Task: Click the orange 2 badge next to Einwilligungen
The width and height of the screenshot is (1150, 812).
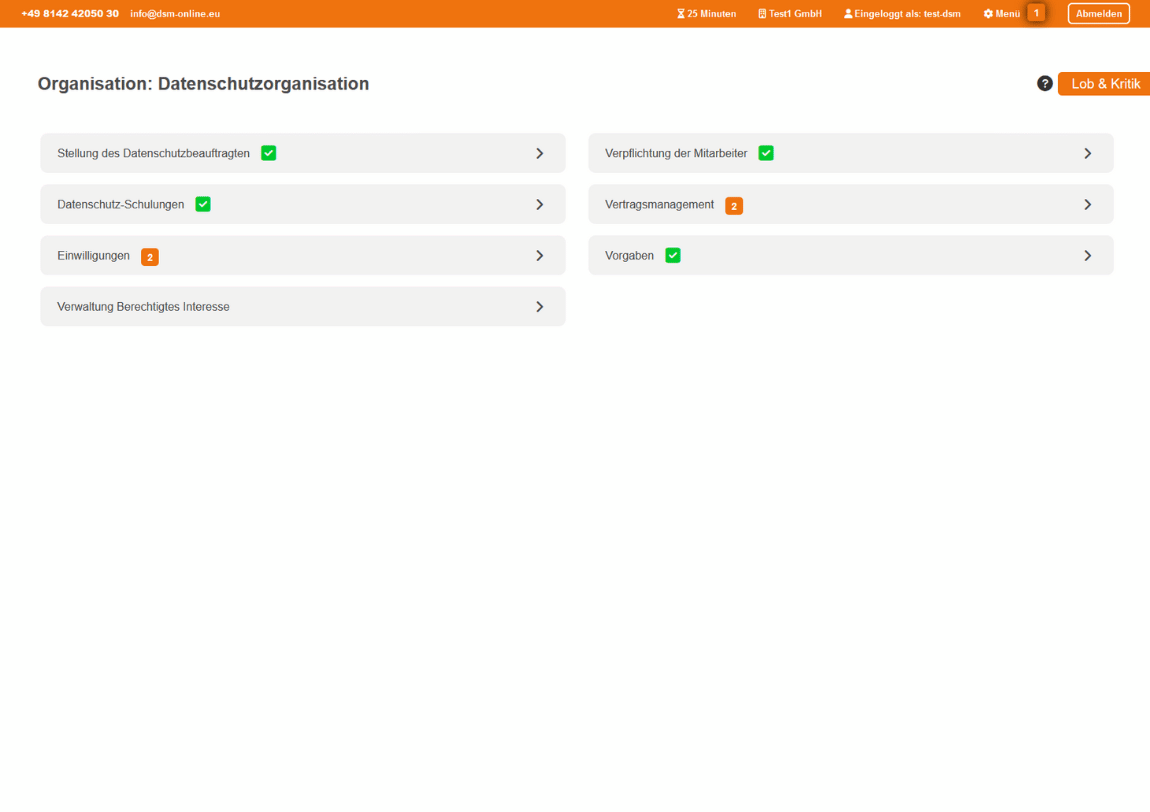Action: (150, 257)
